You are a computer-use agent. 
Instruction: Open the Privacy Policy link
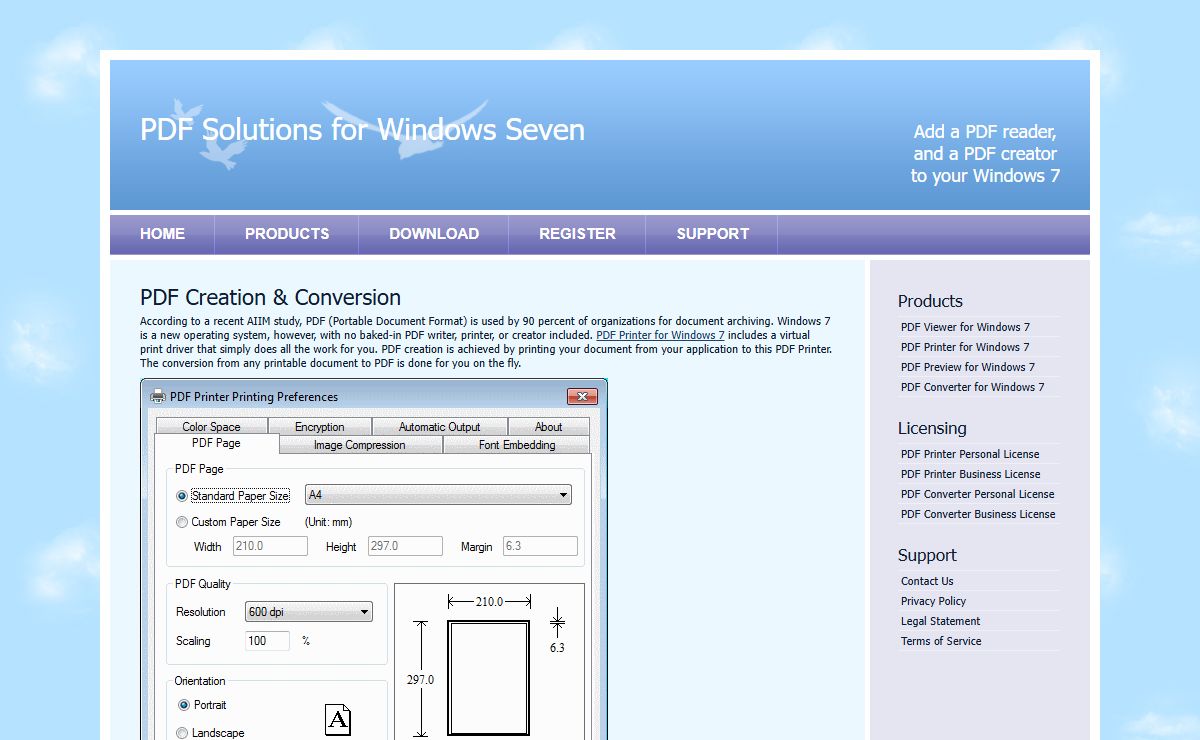pyautogui.click(x=933, y=601)
